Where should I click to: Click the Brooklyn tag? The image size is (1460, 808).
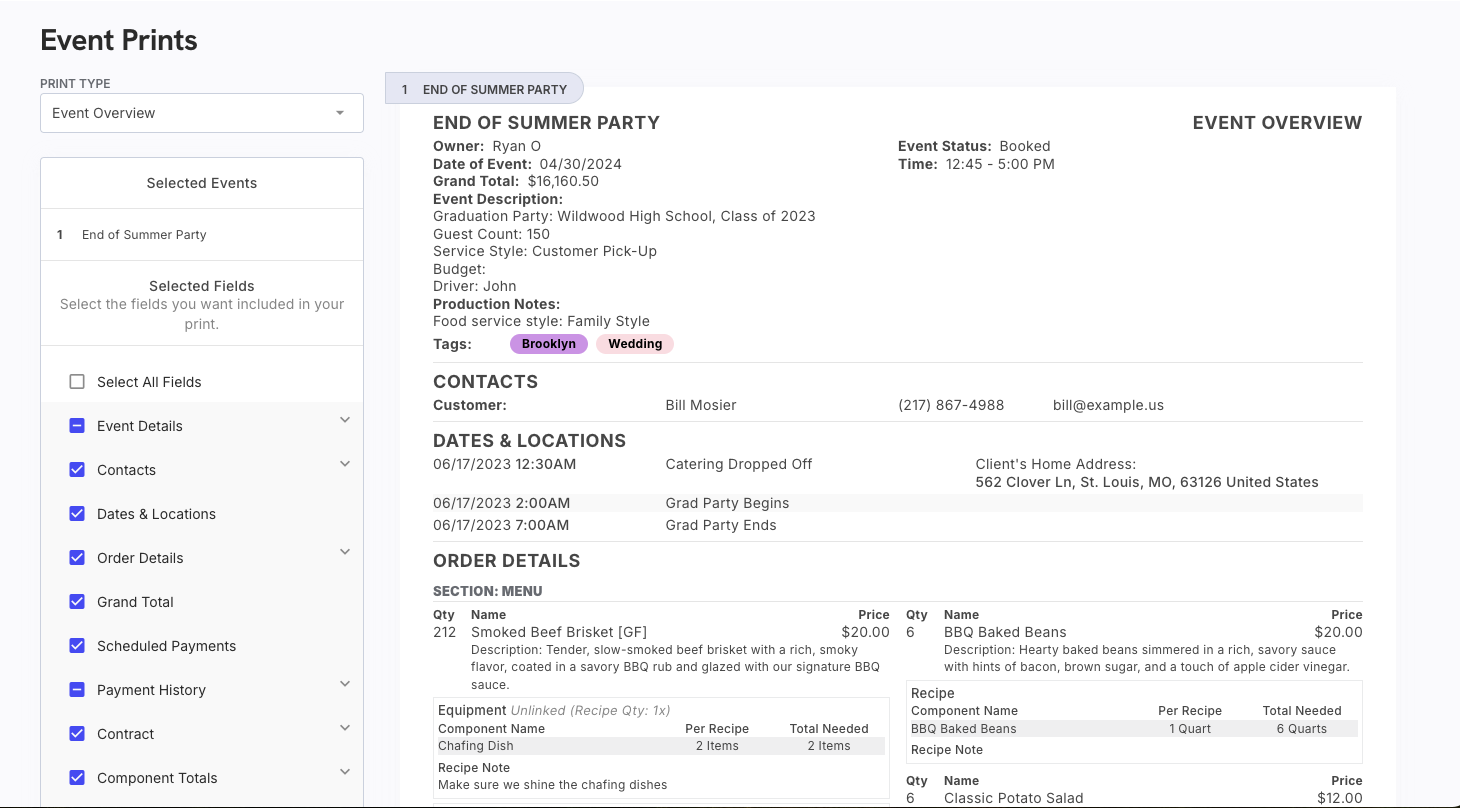pos(549,344)
